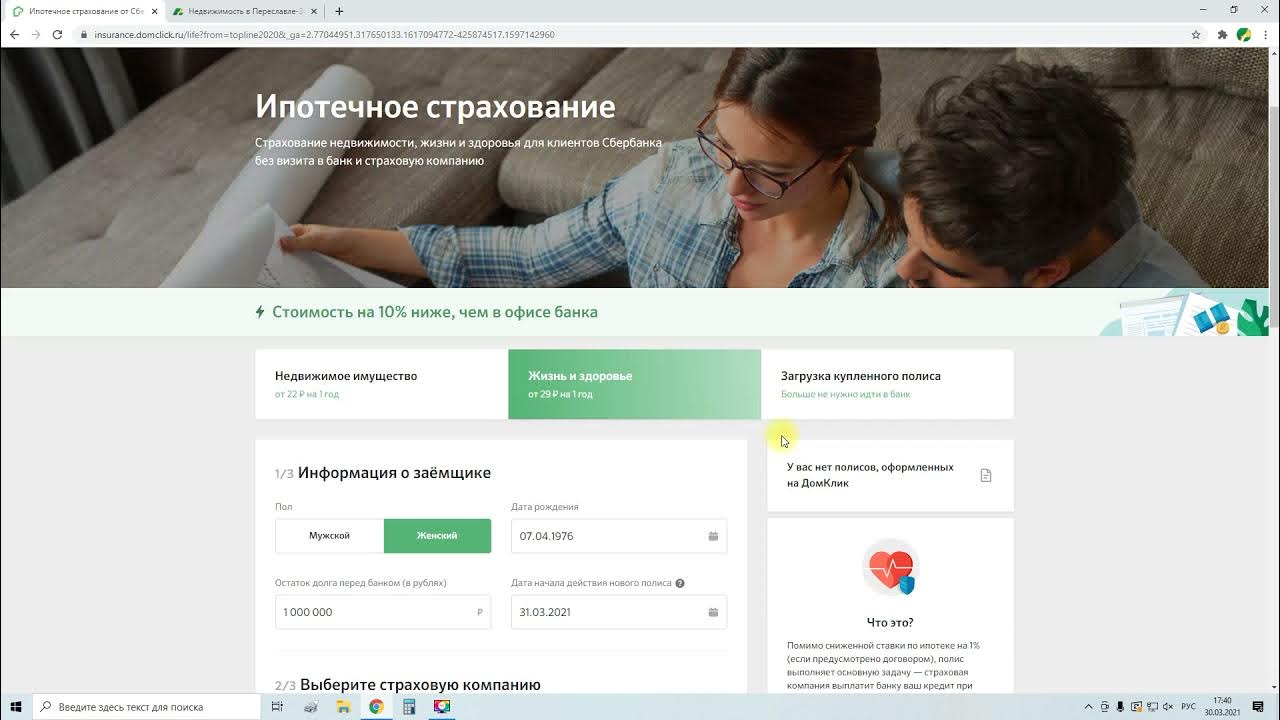Open the Недвижимое имущество insurance tab
Viewport: 1280px width, 720px height.
click(381, 384)
